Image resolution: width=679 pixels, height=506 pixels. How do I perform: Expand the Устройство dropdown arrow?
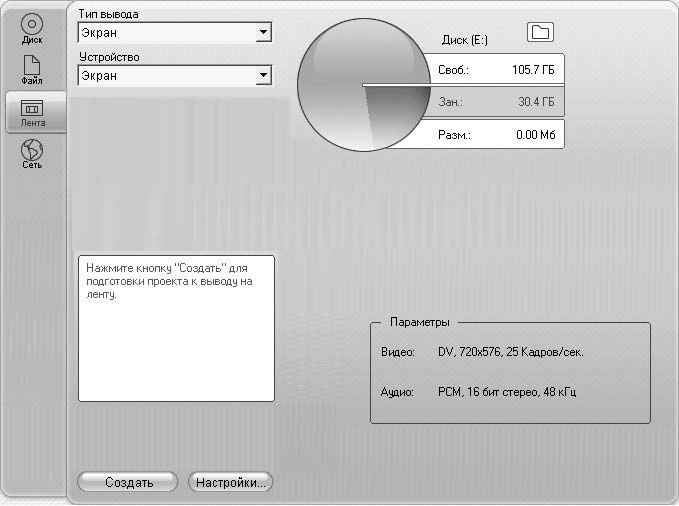coord(263,75)
